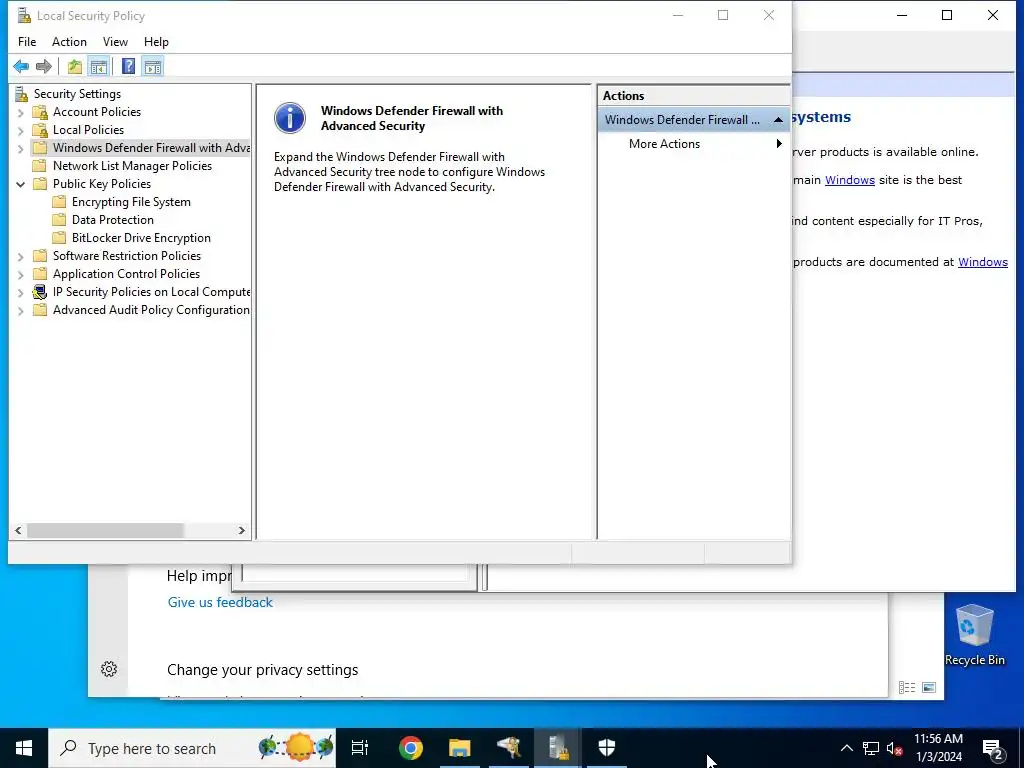Image resolution: width=1024 pixels, height=768 pixels.
Task: Click the admin tools key icon on taskbar
Action: [x=509, y=748]
